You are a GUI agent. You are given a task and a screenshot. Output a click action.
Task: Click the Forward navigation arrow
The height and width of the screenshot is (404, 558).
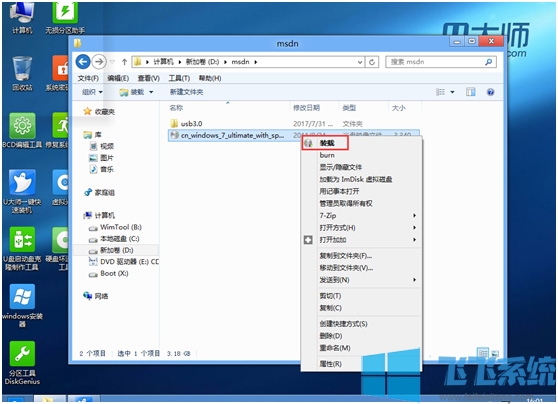(x=99, y=62)
